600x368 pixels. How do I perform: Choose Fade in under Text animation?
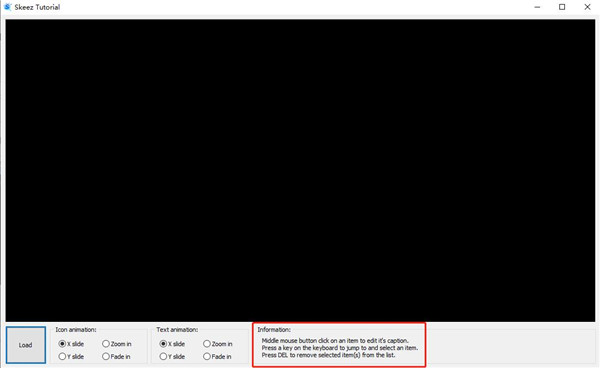click(x=217, y=356)
